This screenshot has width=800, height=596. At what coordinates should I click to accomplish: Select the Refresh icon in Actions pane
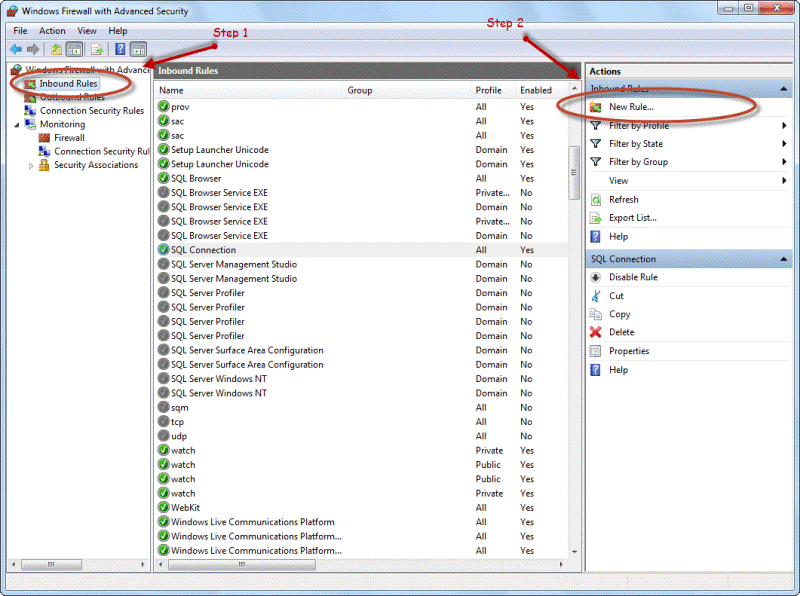point(598,199)
